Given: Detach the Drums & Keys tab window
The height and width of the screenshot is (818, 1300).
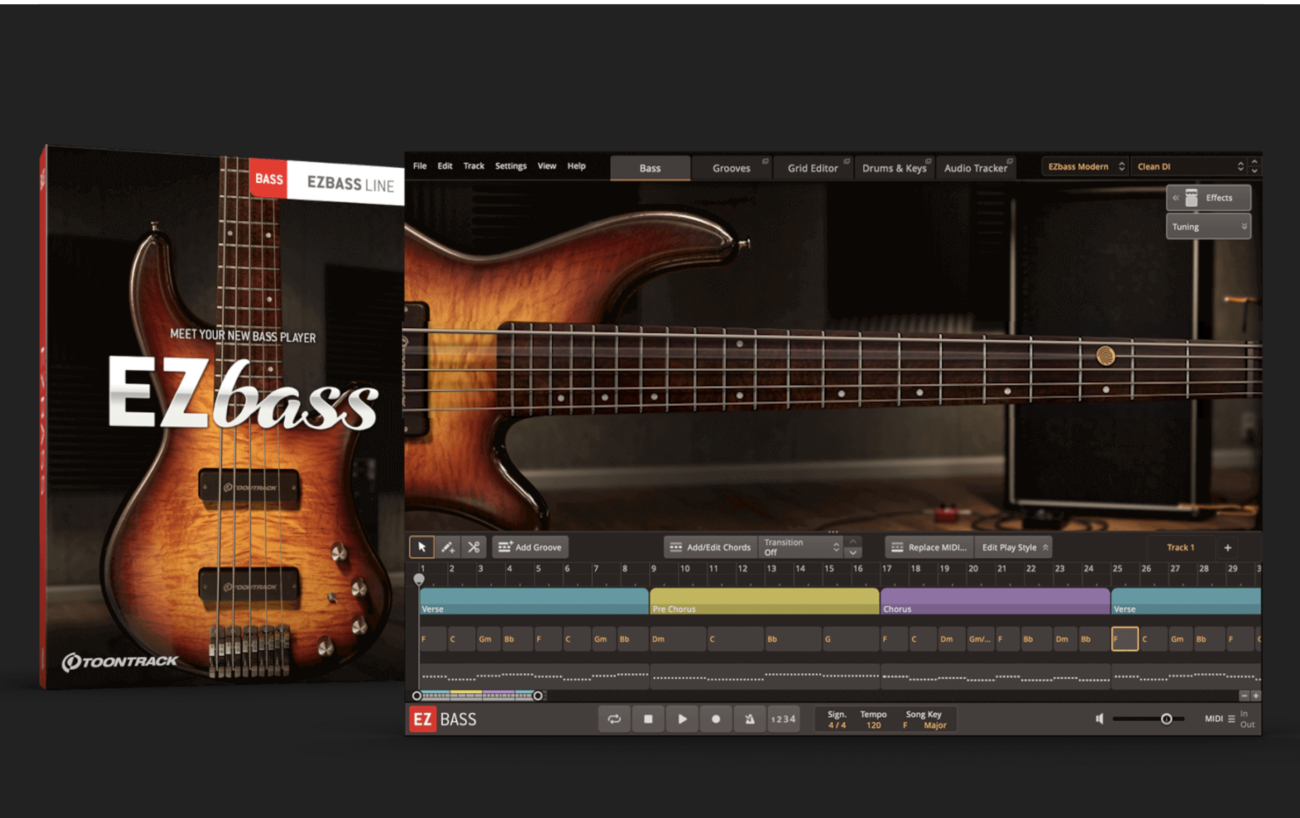Looking at the screenshot, I should click(x=928, y=161).
